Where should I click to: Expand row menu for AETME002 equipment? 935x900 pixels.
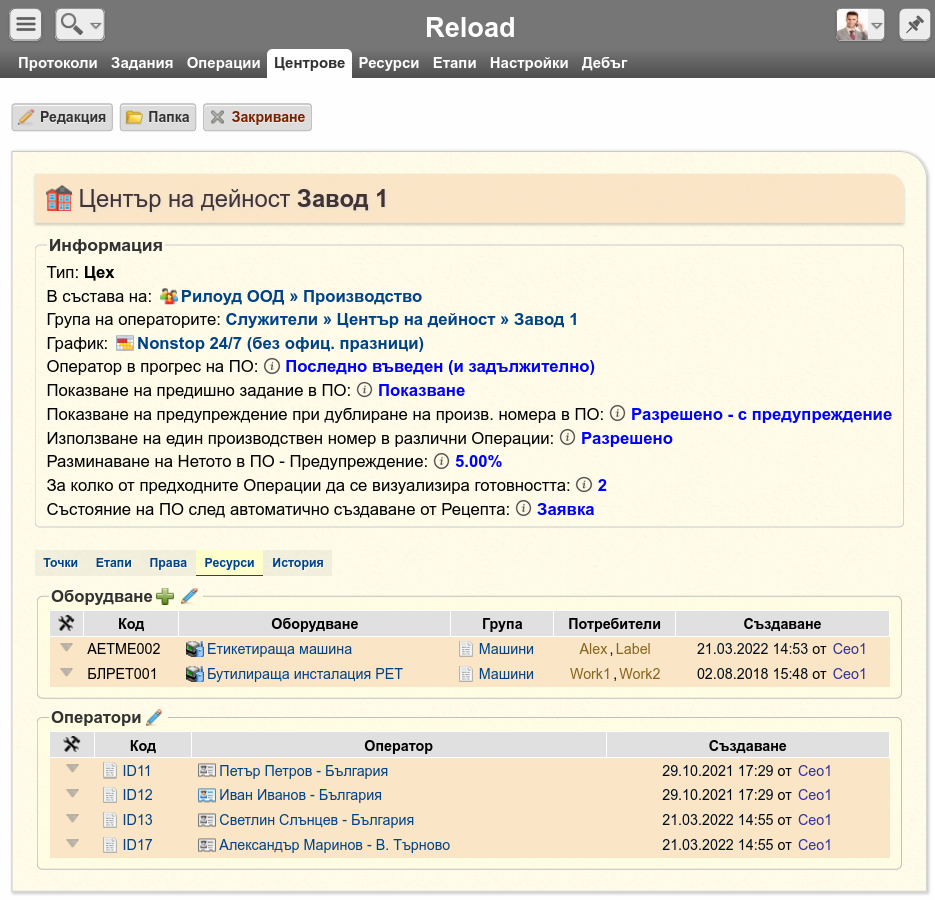tap(67, 648)
